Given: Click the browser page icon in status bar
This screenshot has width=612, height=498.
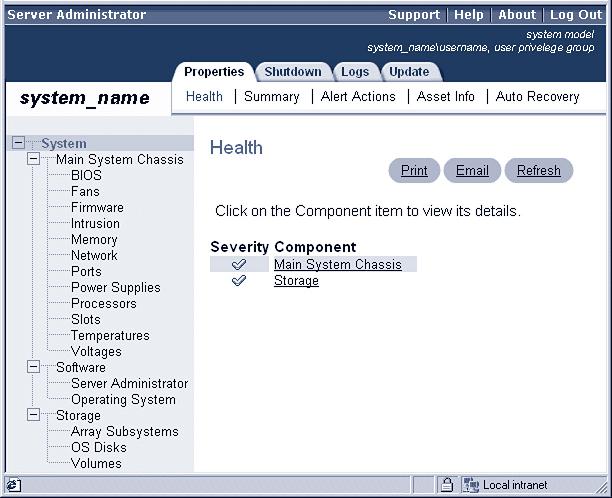Looking at the screenshot, I should point(13,485).
